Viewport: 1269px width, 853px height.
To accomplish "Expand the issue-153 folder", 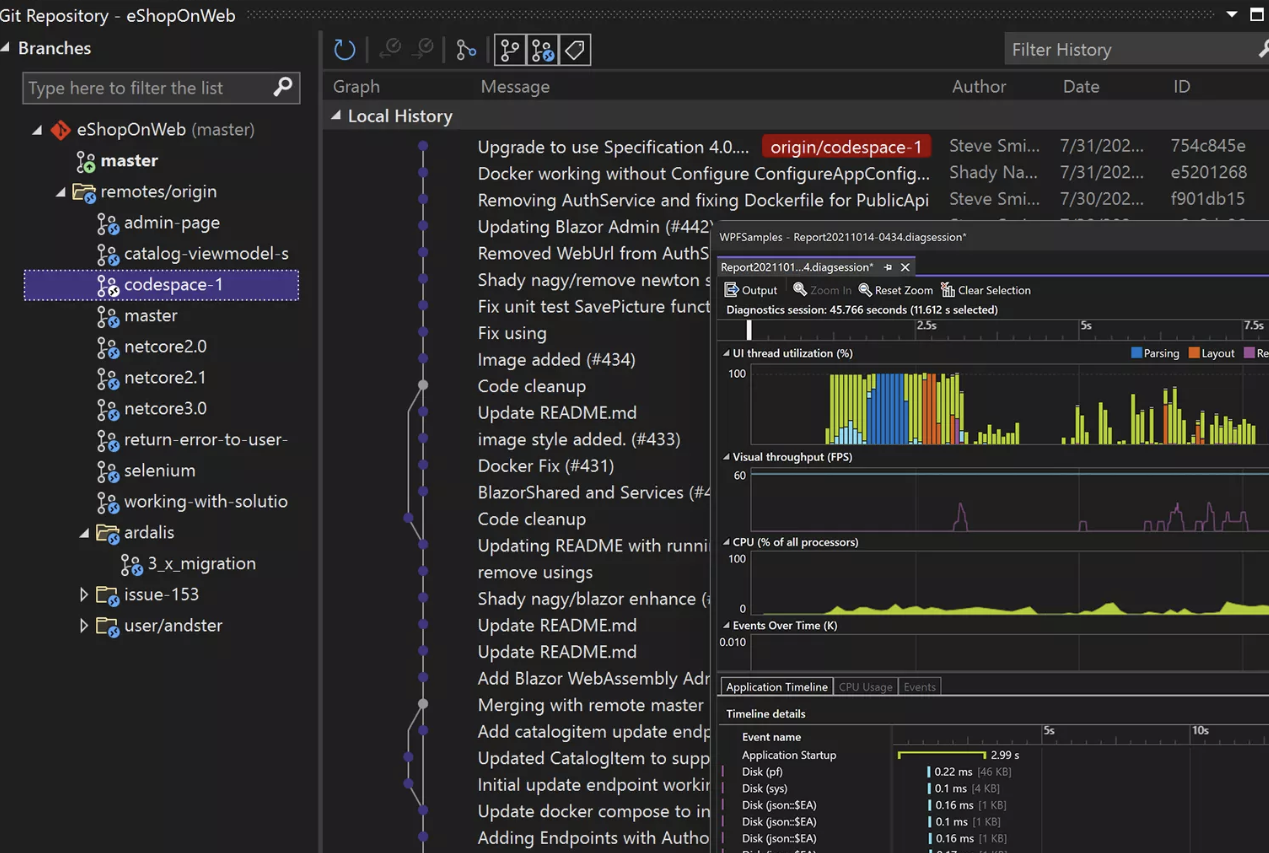I will click(x=84, y=595).
